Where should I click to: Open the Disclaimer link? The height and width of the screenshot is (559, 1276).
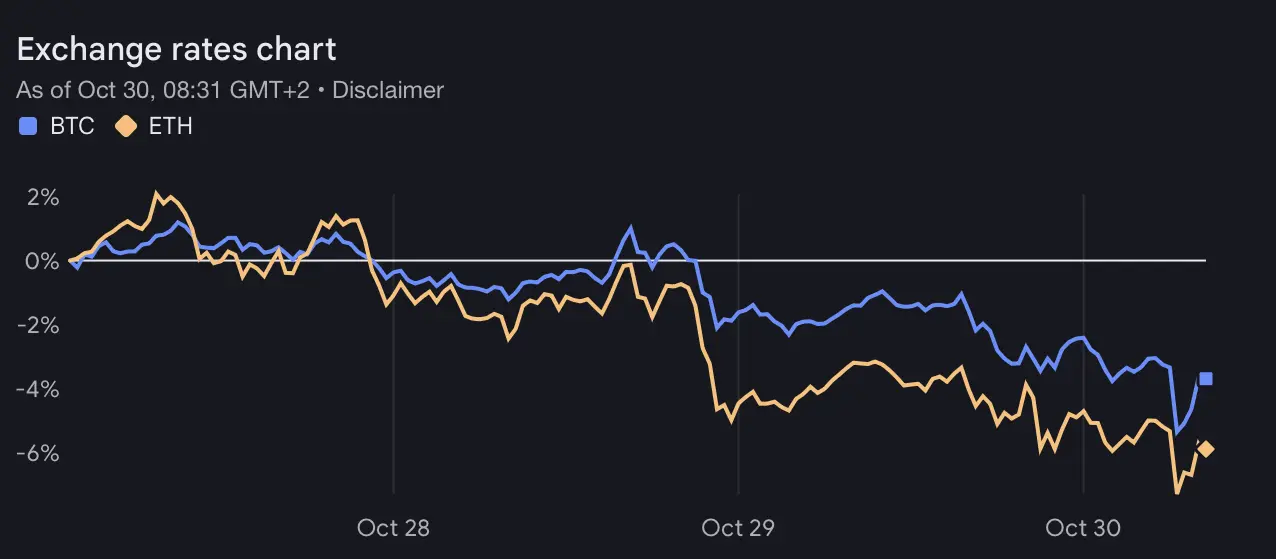[388, 90]
